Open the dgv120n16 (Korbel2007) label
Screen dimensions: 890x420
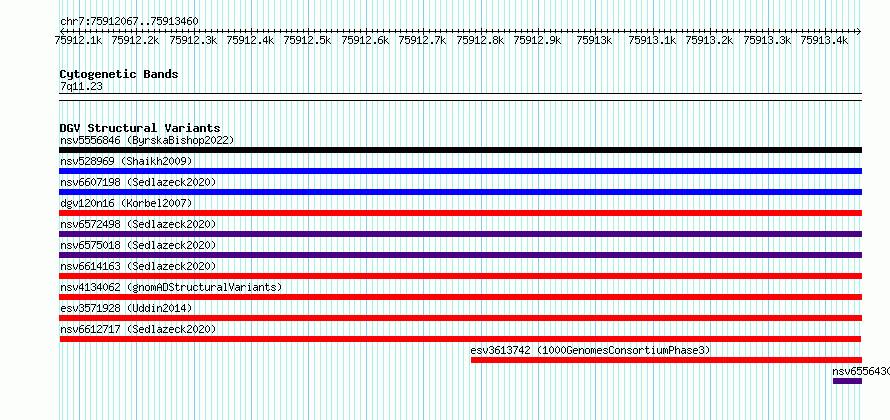126,203
